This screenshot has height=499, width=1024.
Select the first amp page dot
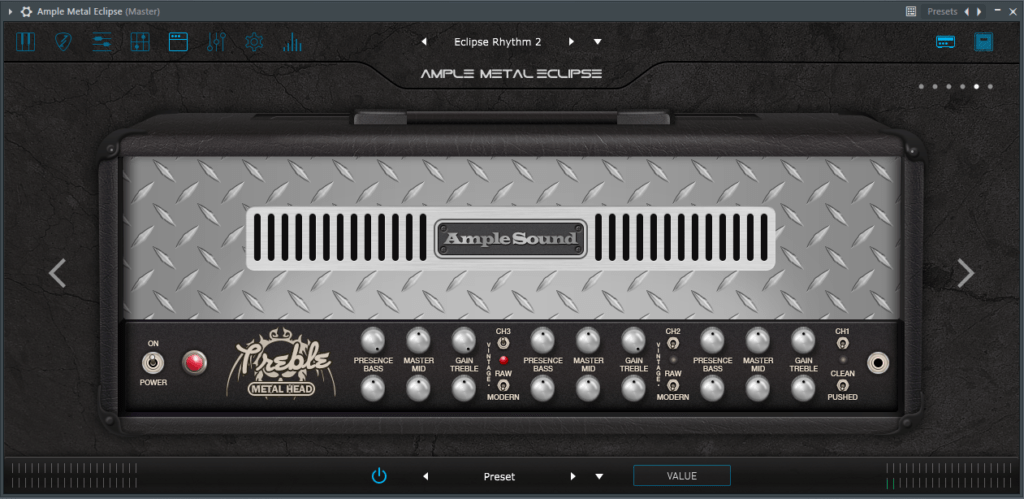(921, 86)
